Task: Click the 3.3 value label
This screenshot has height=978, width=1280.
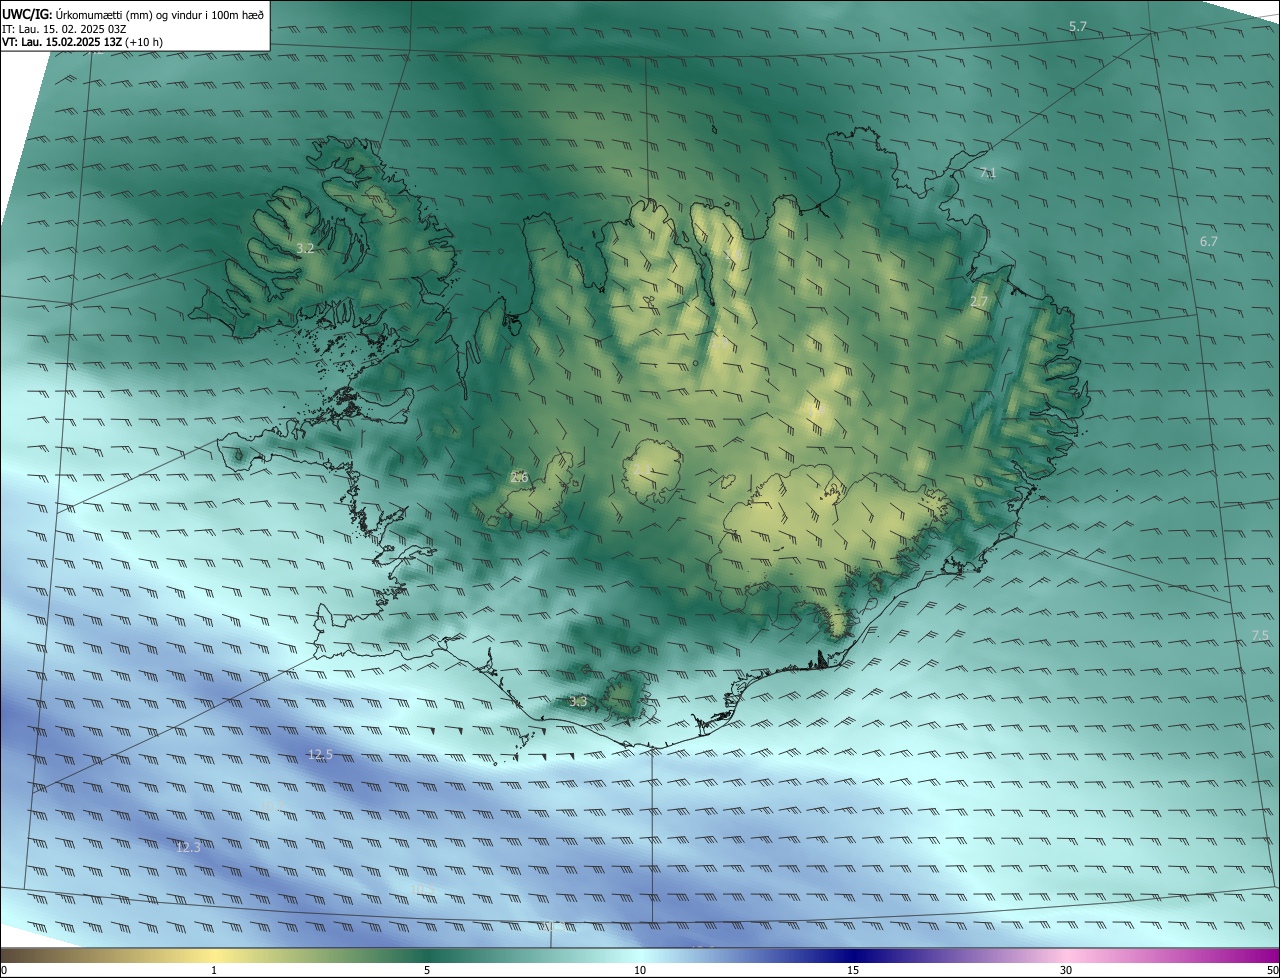Action: pyautogui.click(x=578, y=702)
